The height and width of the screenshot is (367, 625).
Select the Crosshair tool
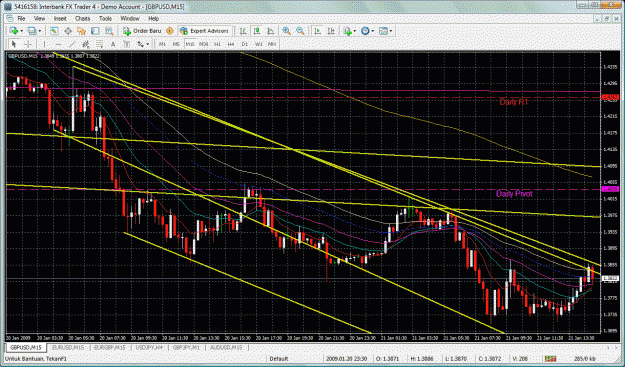click(28, 44)
